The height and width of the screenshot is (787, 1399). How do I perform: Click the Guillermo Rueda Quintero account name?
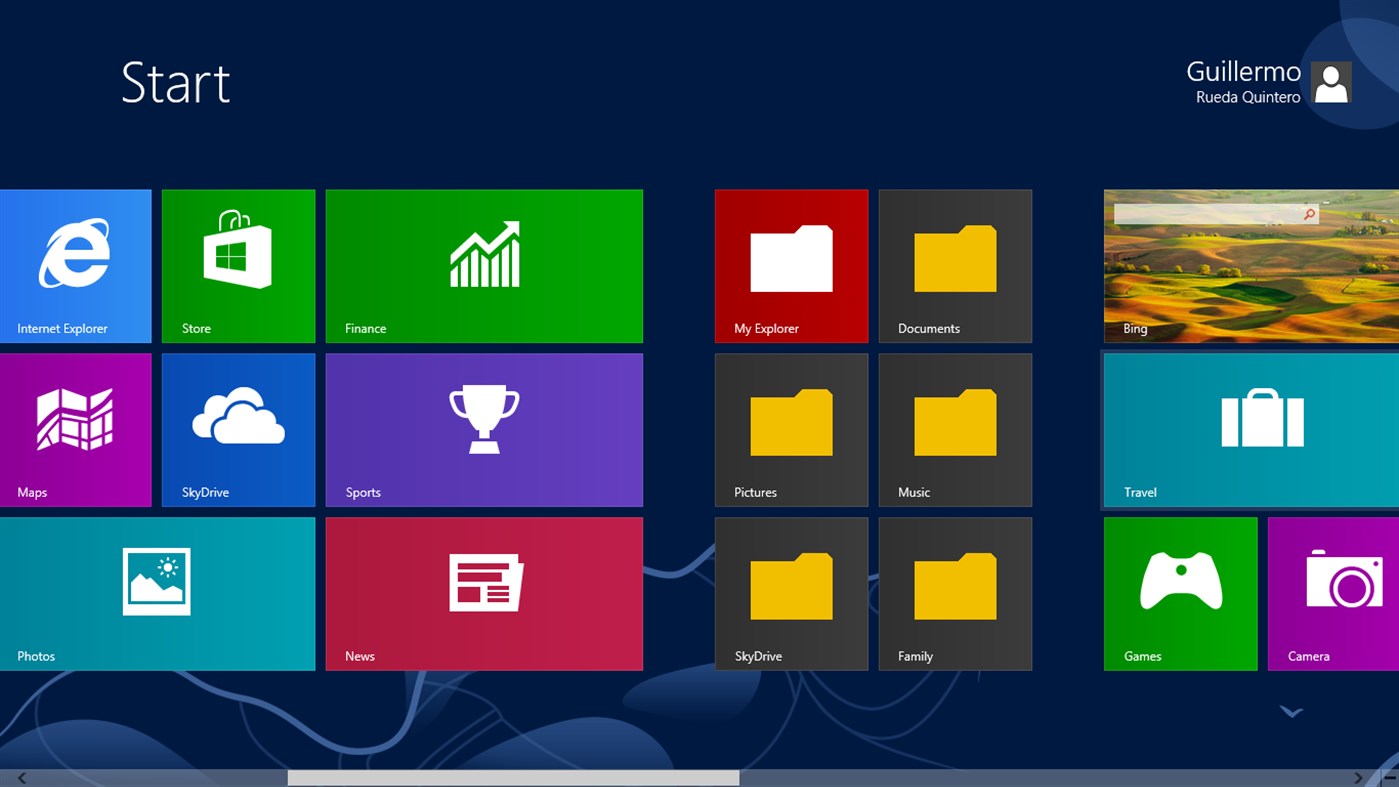point(1243,80)
